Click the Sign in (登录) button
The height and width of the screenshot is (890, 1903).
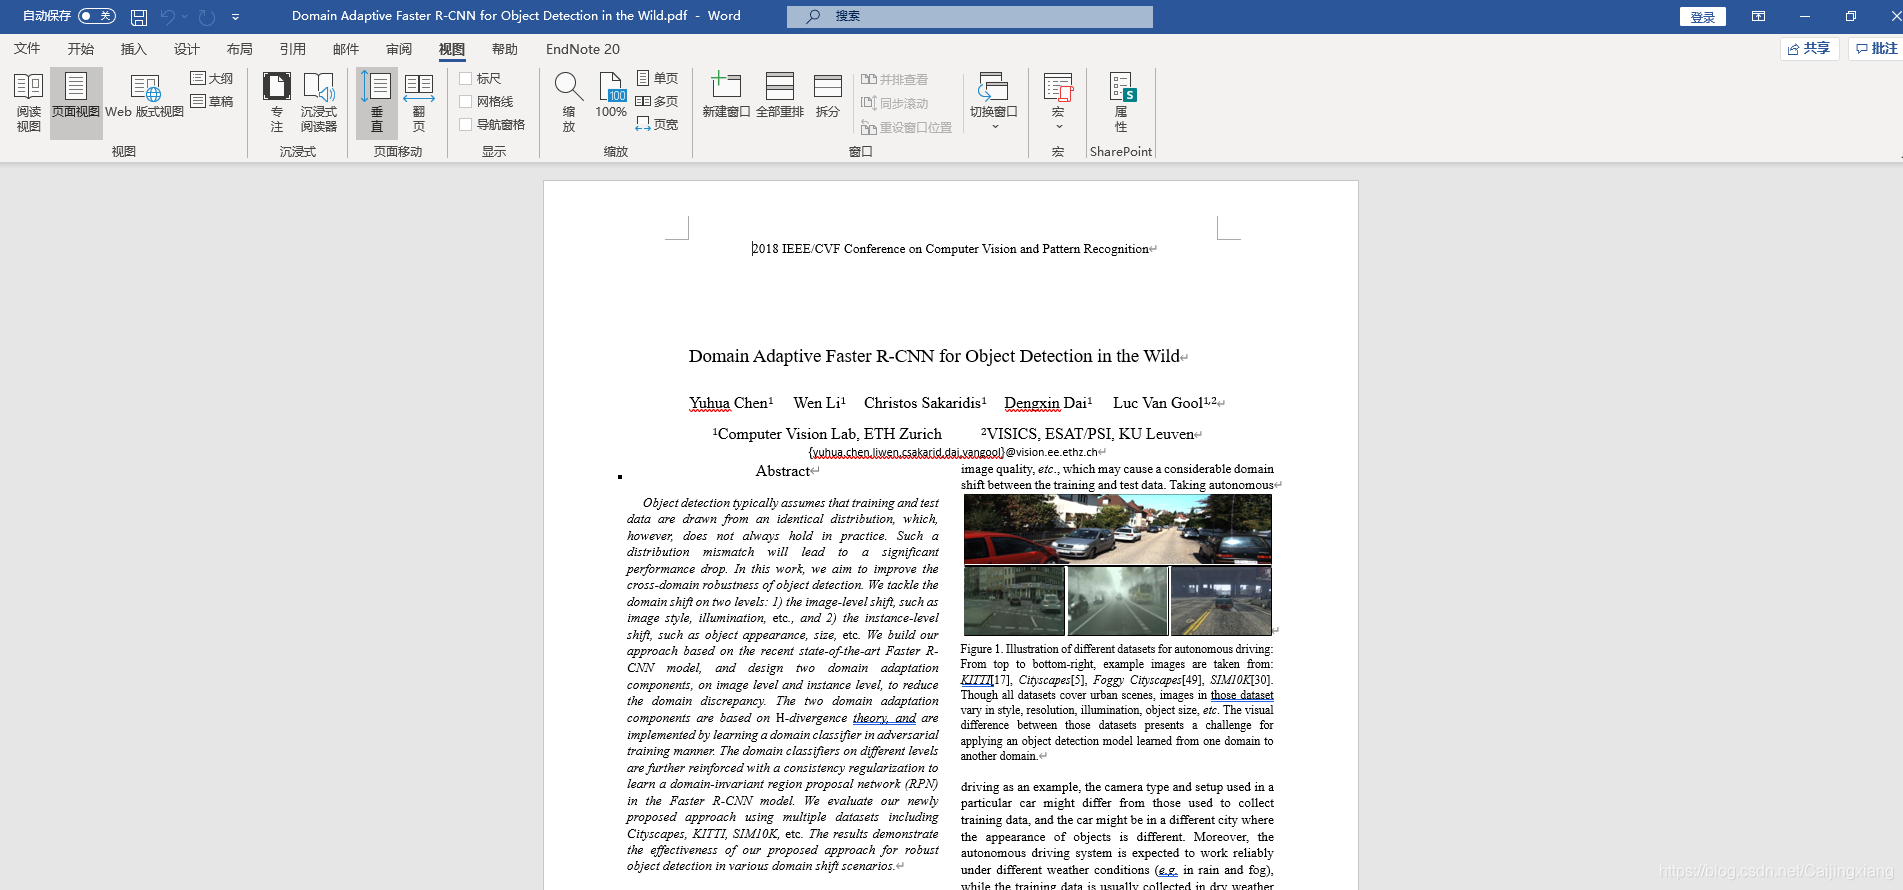click(1703, 17)
